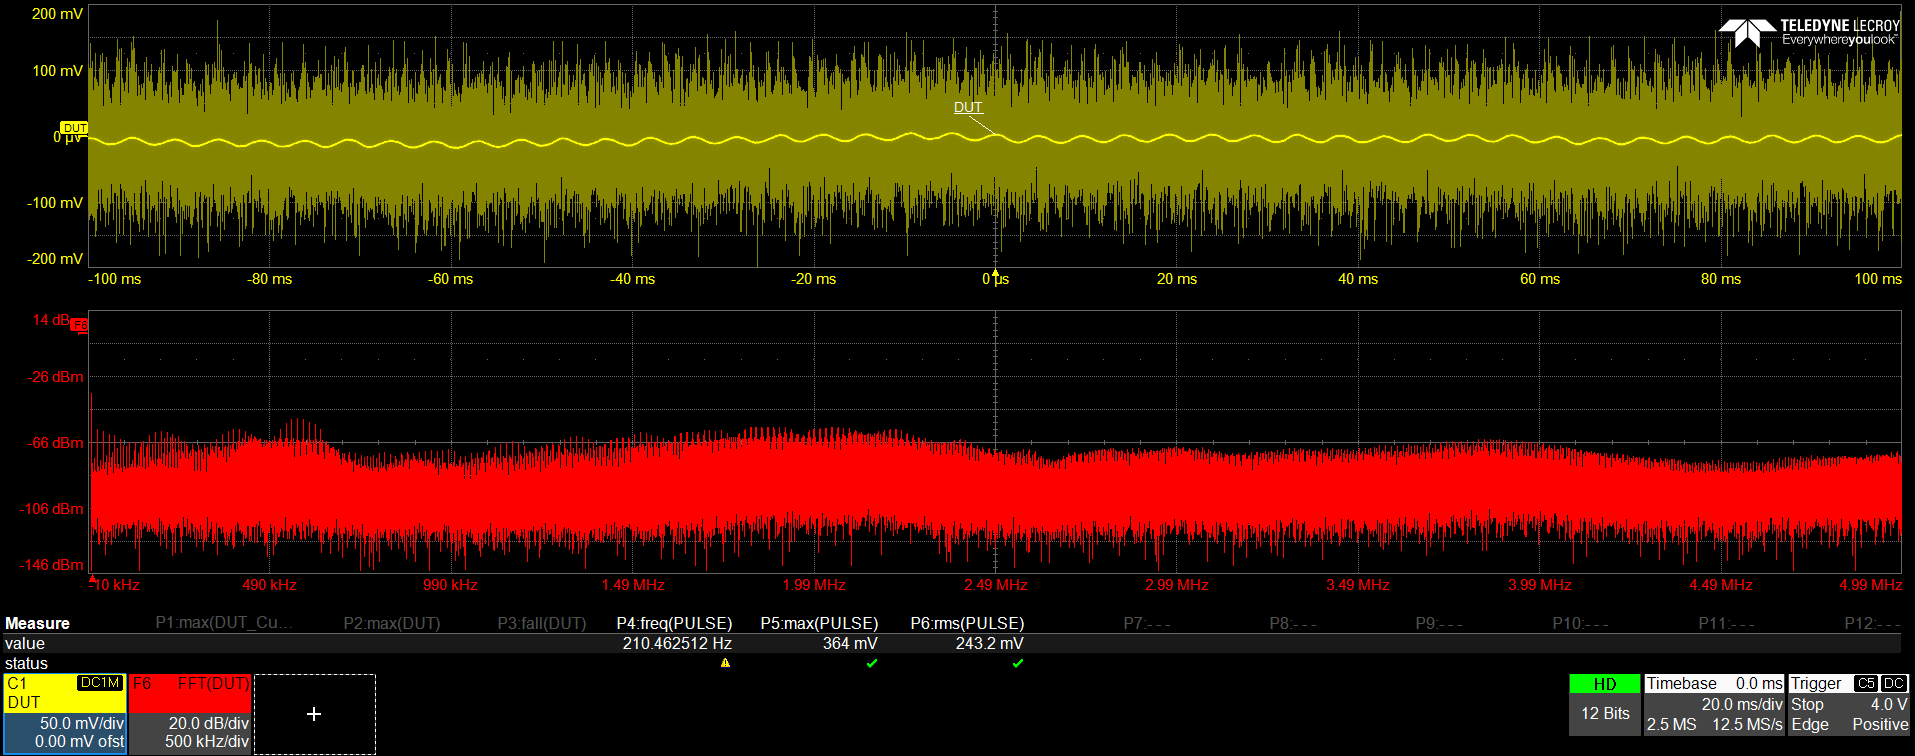Click the yellow warning status icon under P4

tap(725, 663)
